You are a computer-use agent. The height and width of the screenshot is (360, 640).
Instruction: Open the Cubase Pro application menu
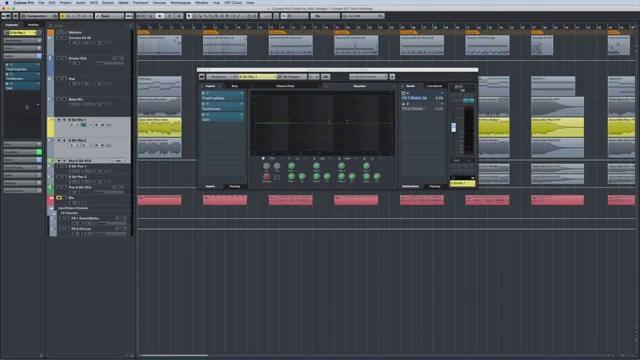click(x=24, y=2)
